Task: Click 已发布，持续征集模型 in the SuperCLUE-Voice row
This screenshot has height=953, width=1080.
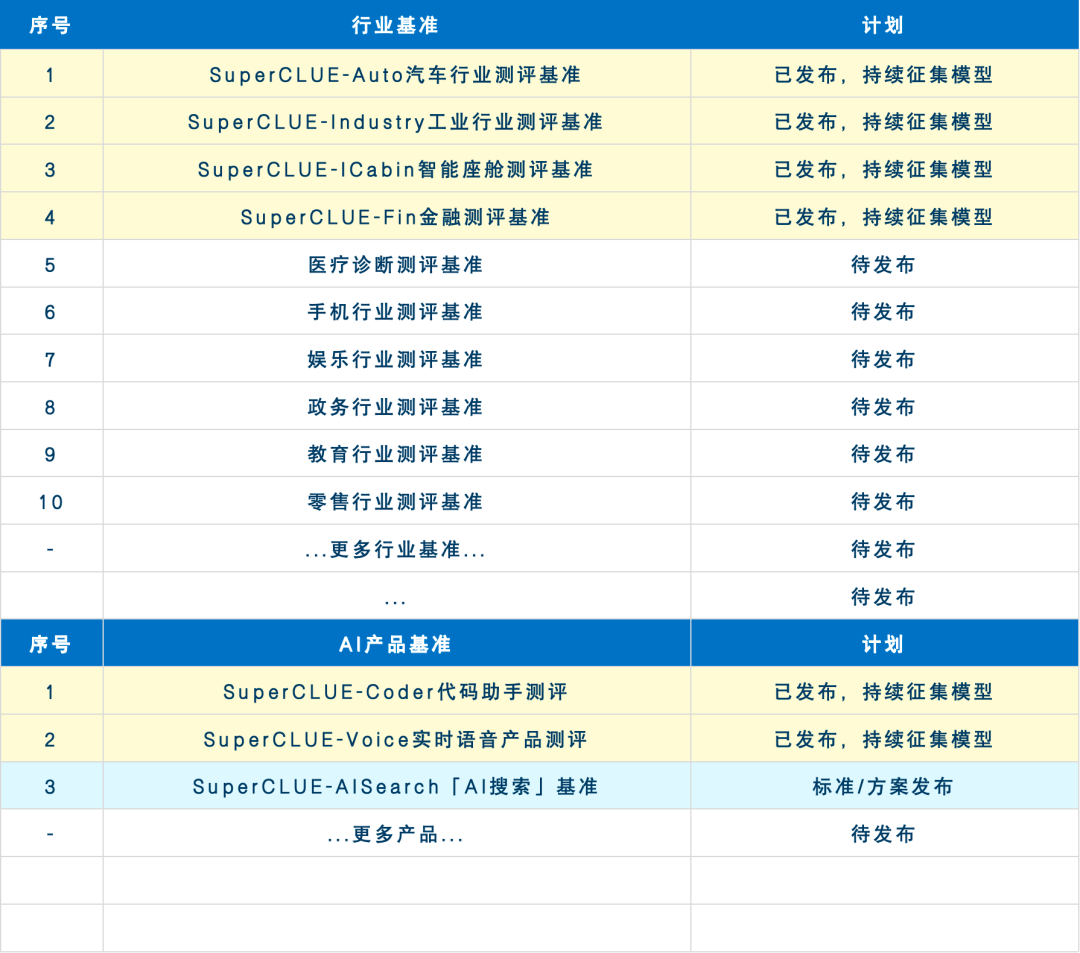Action: tap(883, 739)
